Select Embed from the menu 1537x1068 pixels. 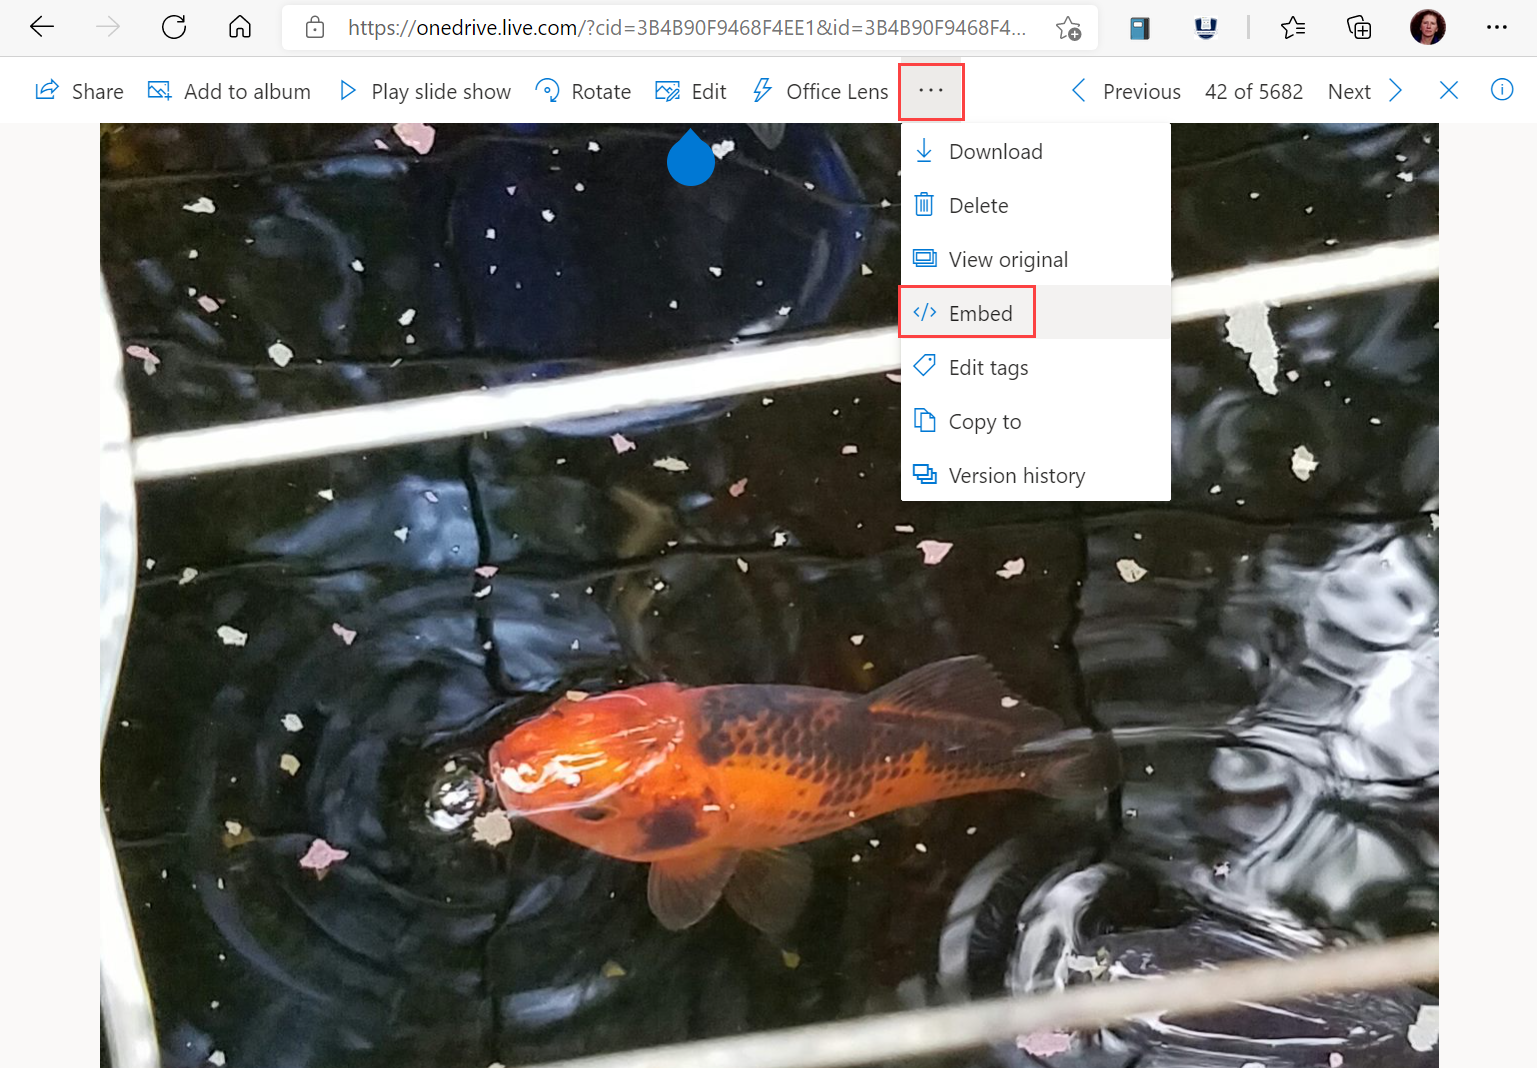click(x=1036, y=313)
